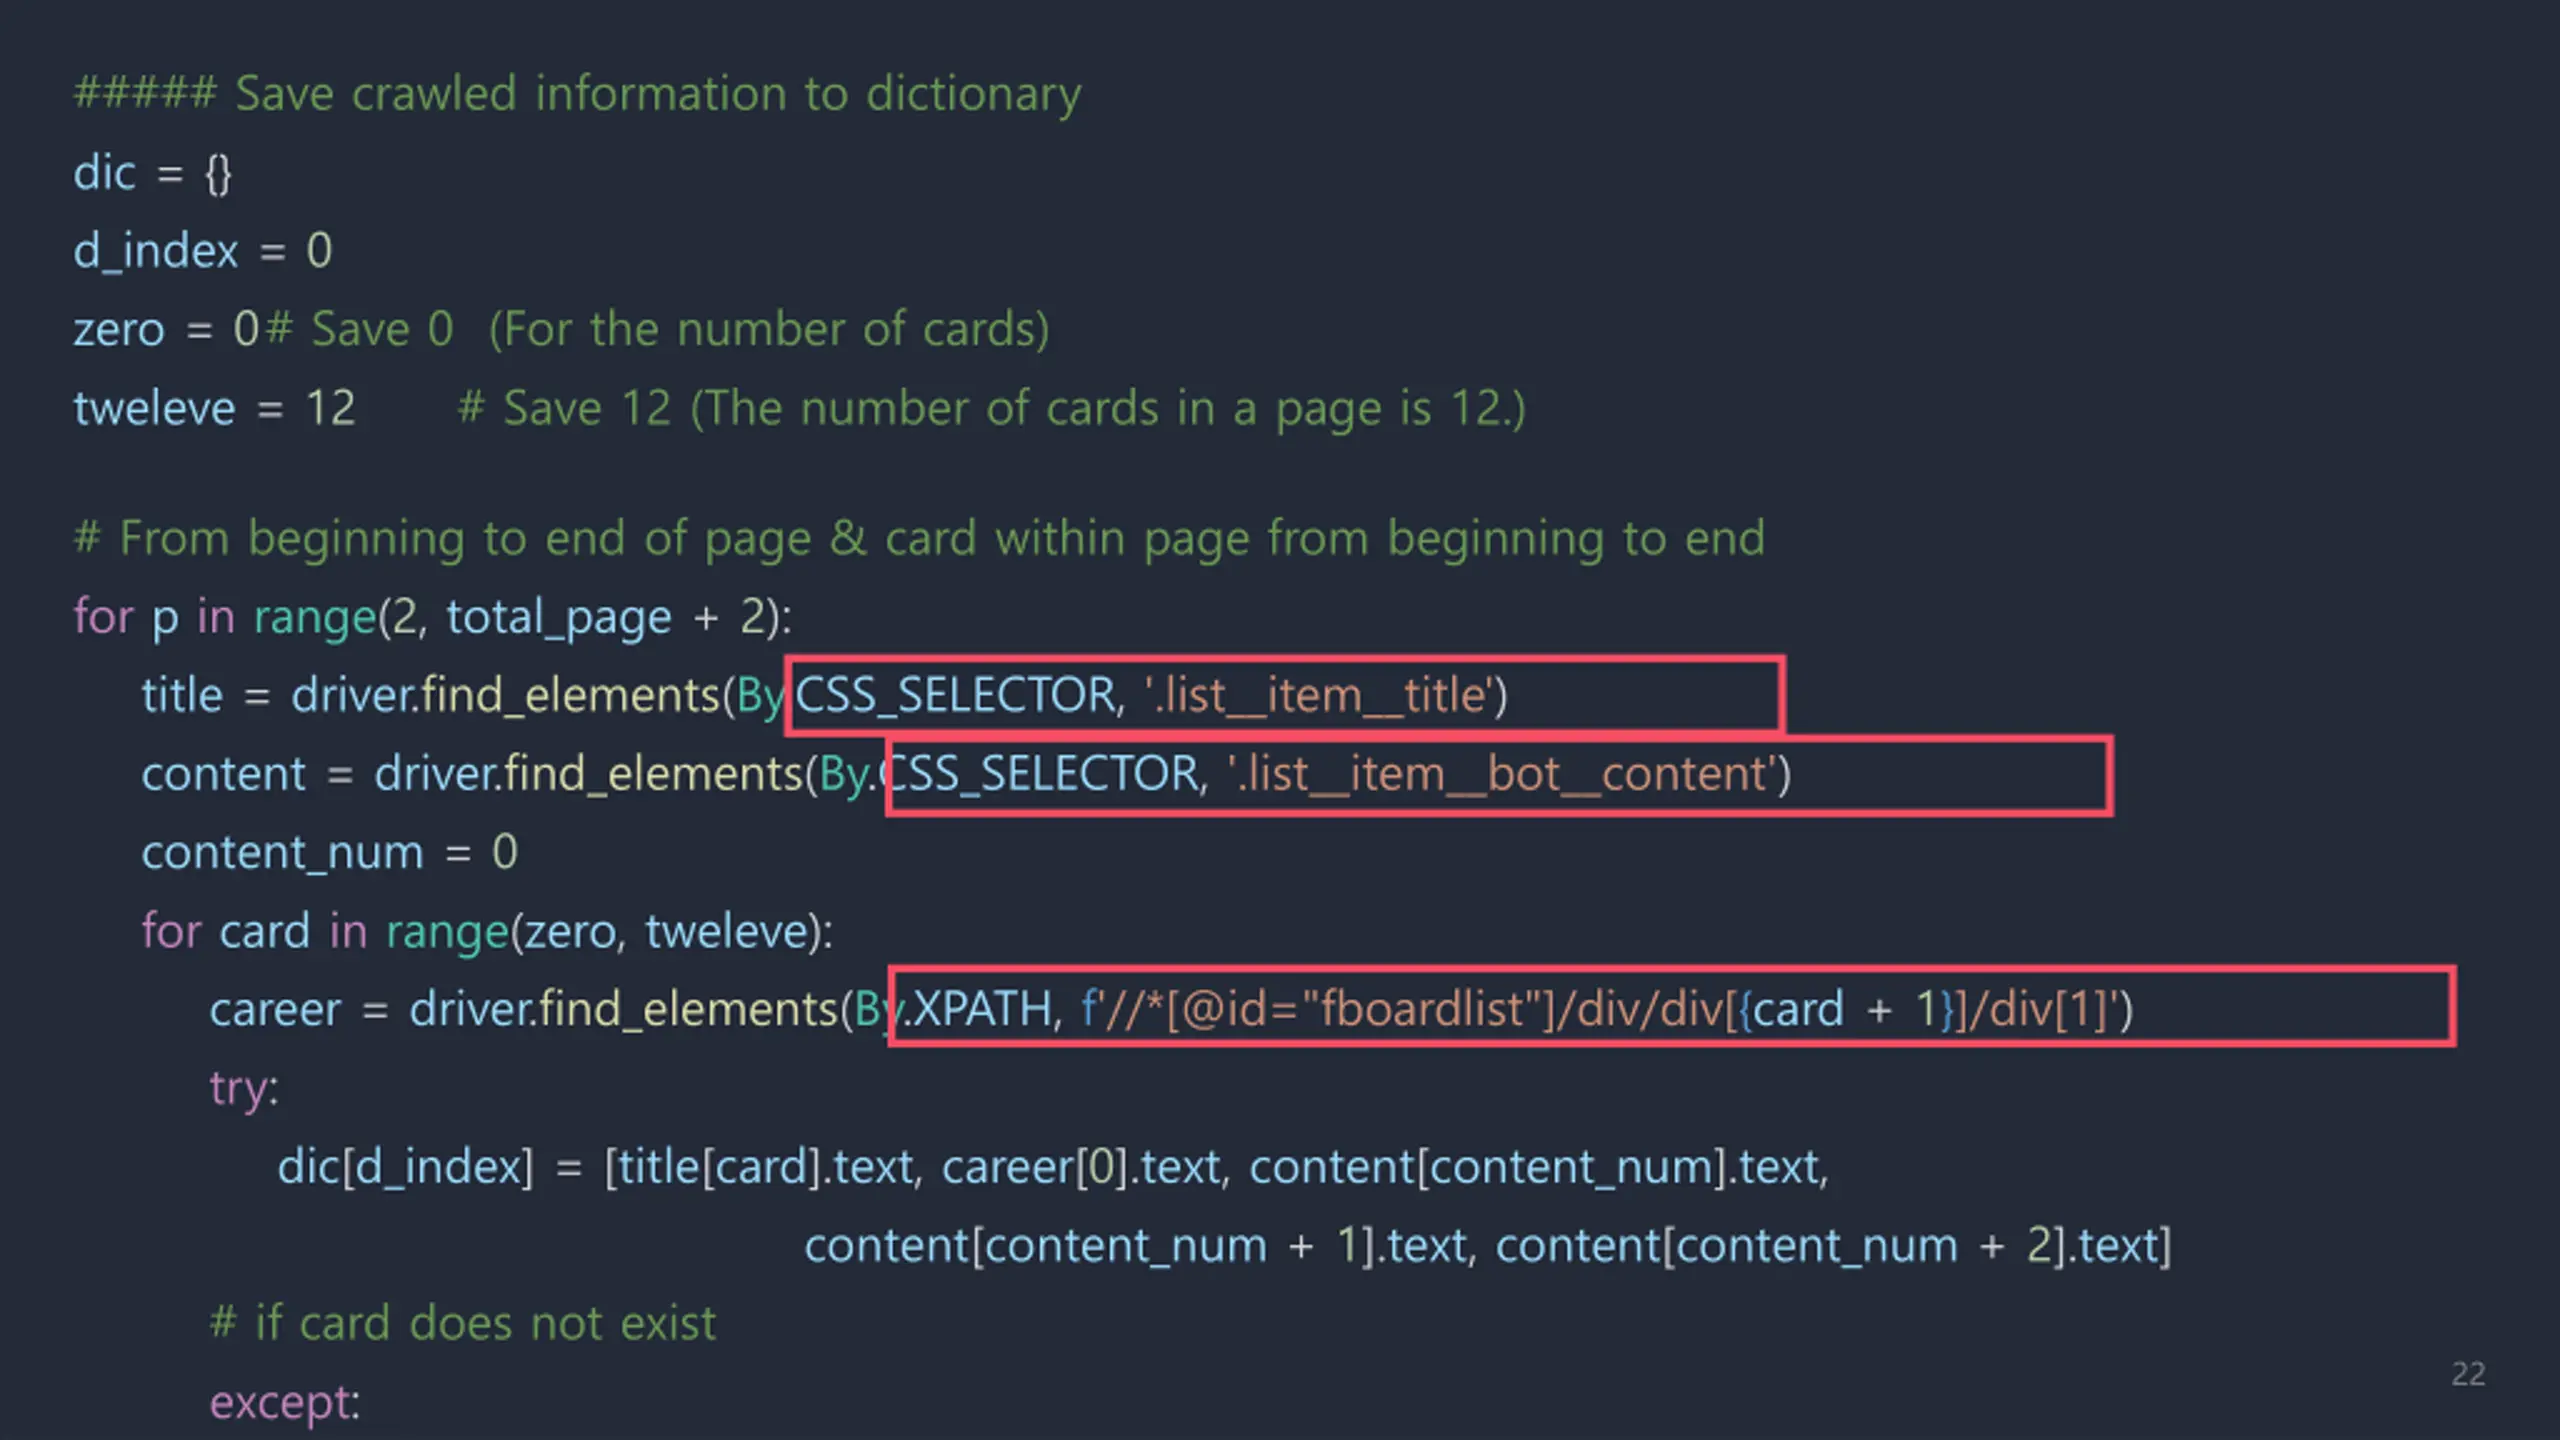Click the string '.list__item__bot__content'
The image size is (2560, 1440).
pyautogui.click(x=1503, y=775)
